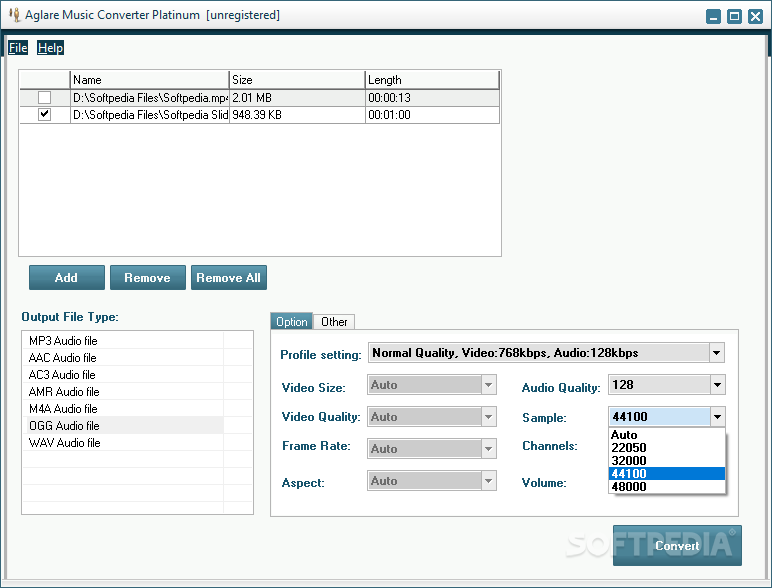This screenshot has width=772, height=588.
Task: Select Auto in Sample list
Action: (667, 435)
